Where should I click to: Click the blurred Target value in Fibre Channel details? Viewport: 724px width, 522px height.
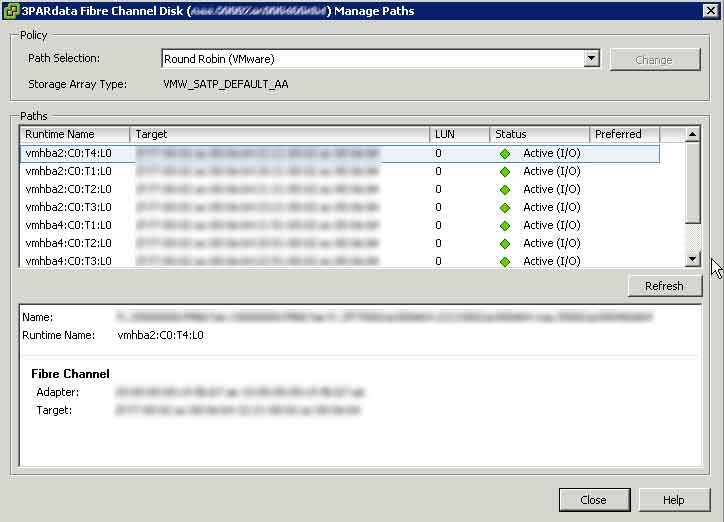(x=238, y=410)
